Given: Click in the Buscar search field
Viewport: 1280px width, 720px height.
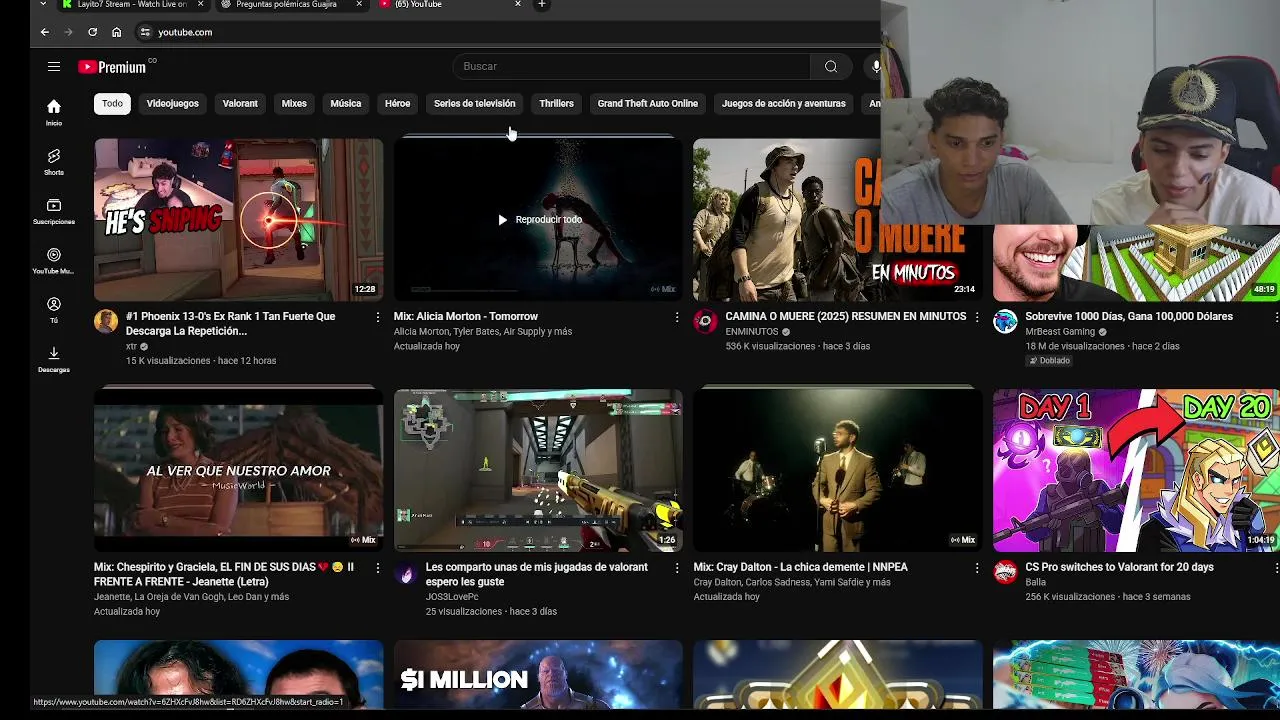Looking at the screenshot, I should [631, 66].
